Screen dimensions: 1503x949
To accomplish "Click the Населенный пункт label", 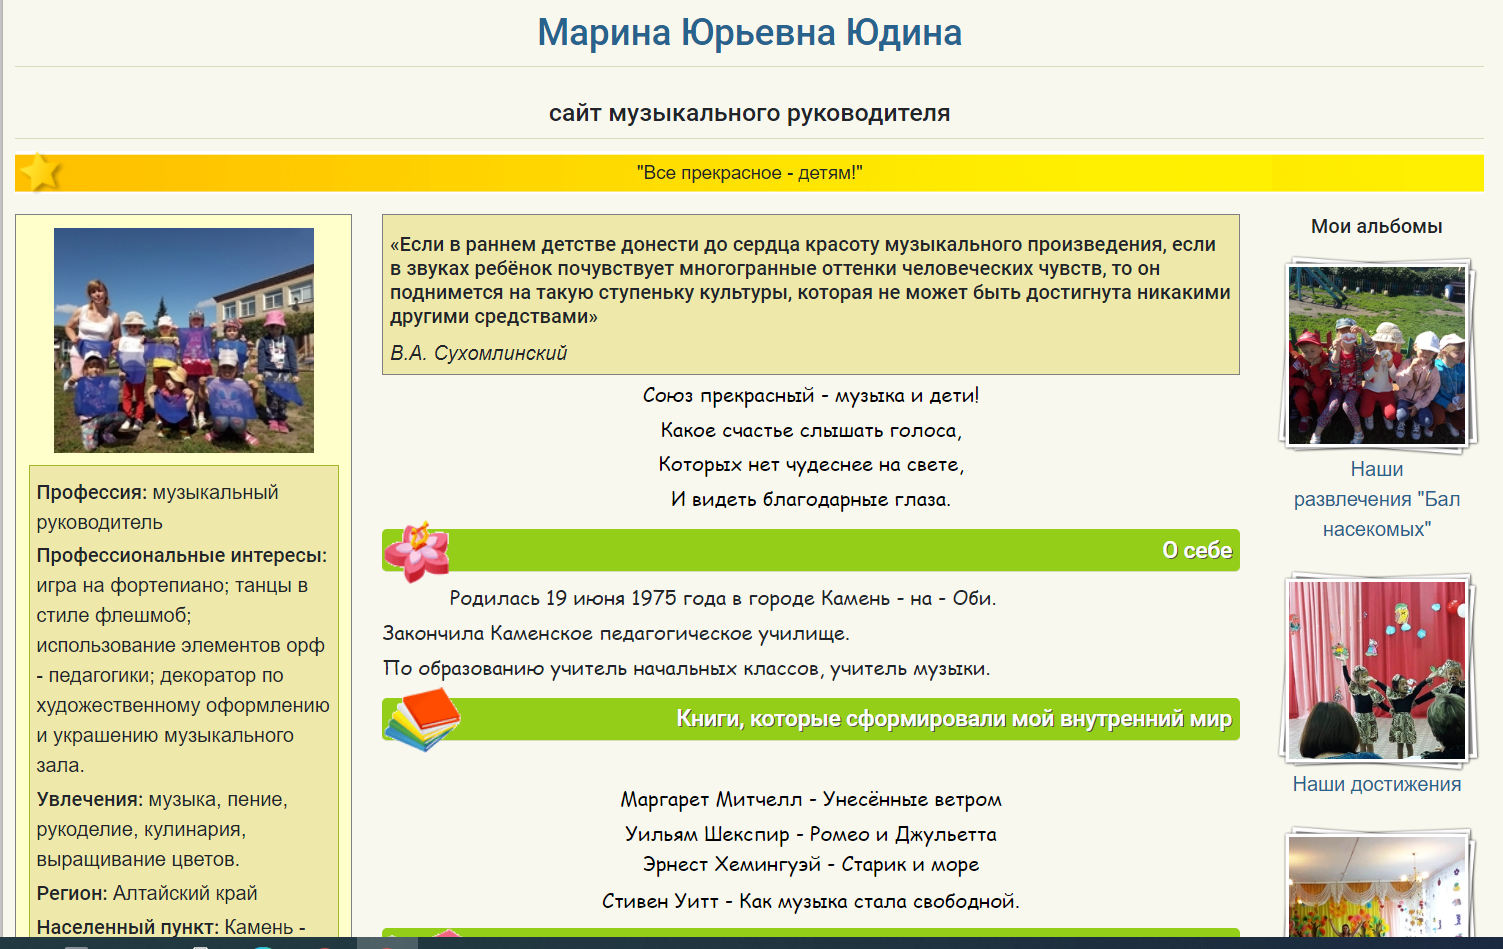I will [x=128, y=927].
